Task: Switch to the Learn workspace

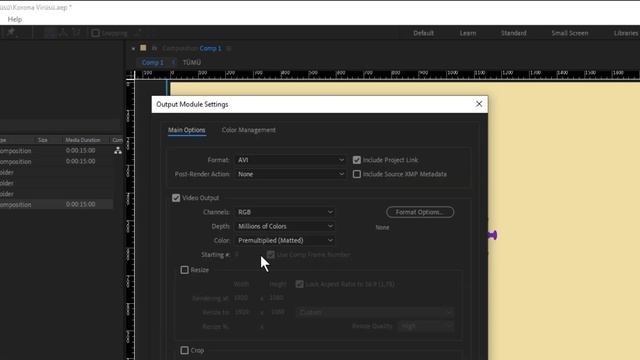Action: click(468, 33)
